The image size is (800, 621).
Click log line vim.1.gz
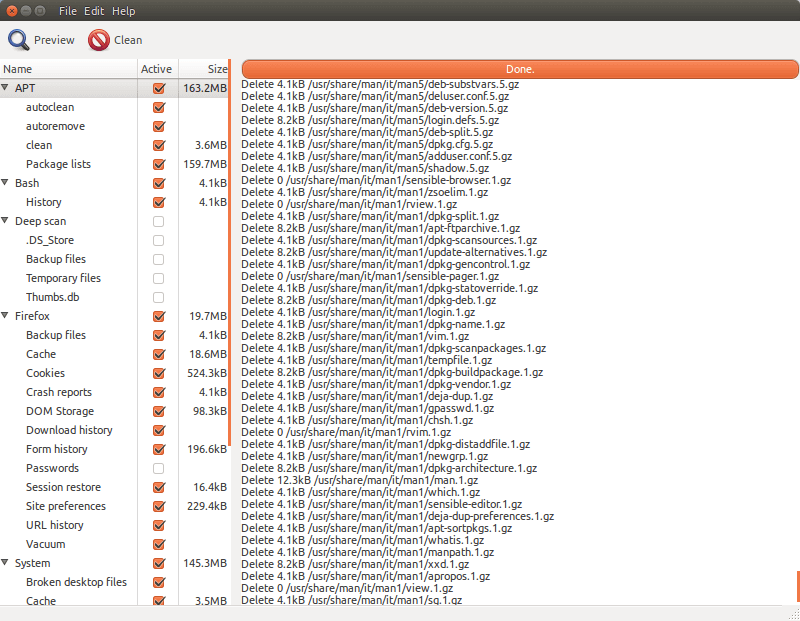[355, 336]
